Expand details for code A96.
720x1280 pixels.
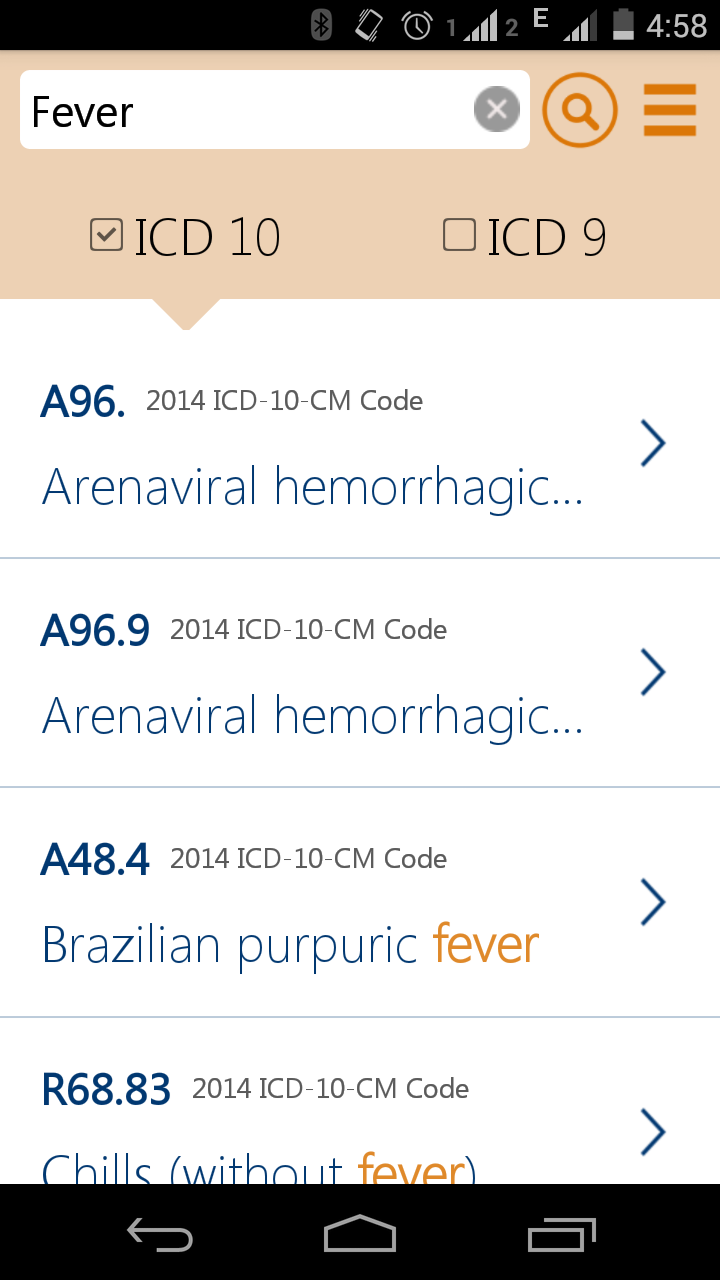click(x=652, y=442)
